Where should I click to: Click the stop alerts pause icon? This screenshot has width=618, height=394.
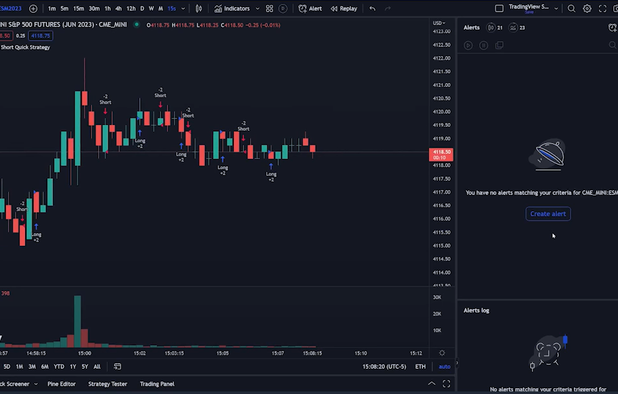point(484,45)
